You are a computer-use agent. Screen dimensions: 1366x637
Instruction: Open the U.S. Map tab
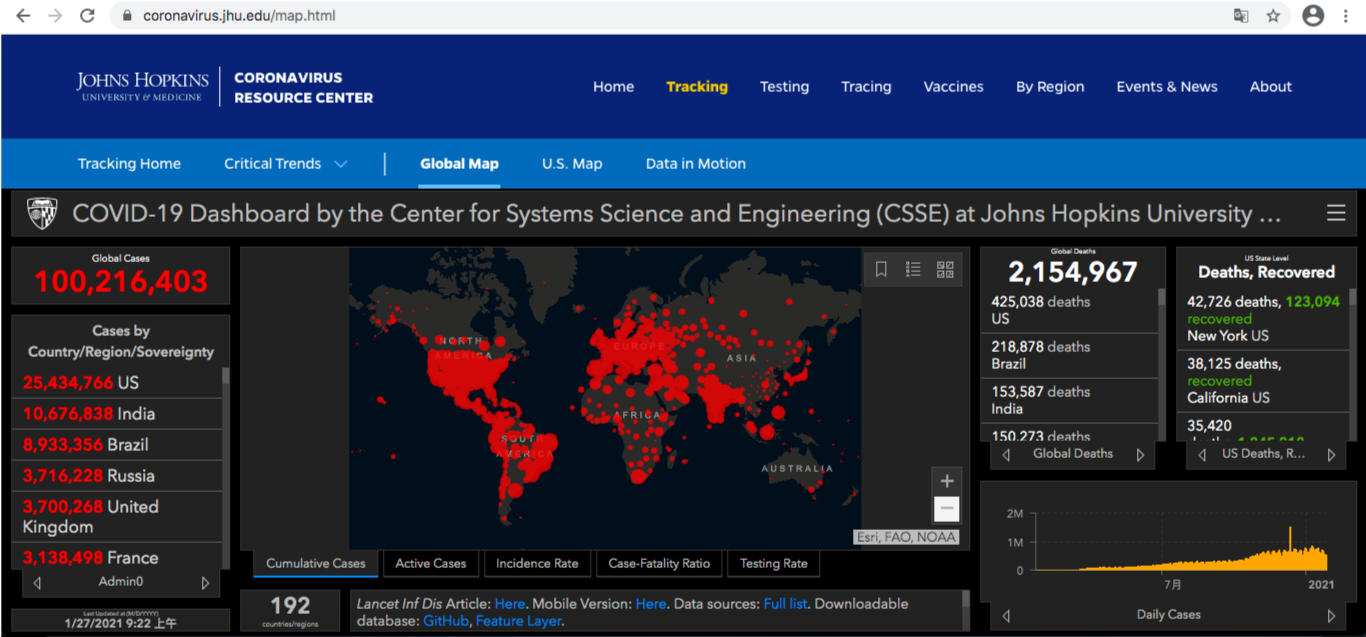click(572, 164)
